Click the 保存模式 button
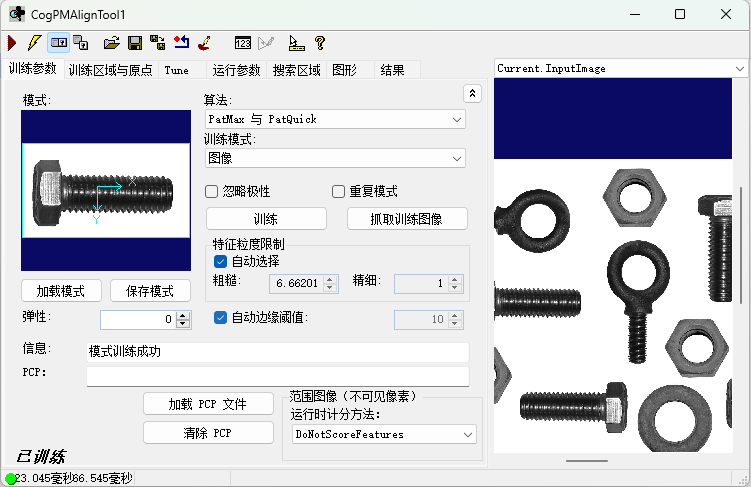751x487 pixels. pyautogui.click(x=150, y=291)
